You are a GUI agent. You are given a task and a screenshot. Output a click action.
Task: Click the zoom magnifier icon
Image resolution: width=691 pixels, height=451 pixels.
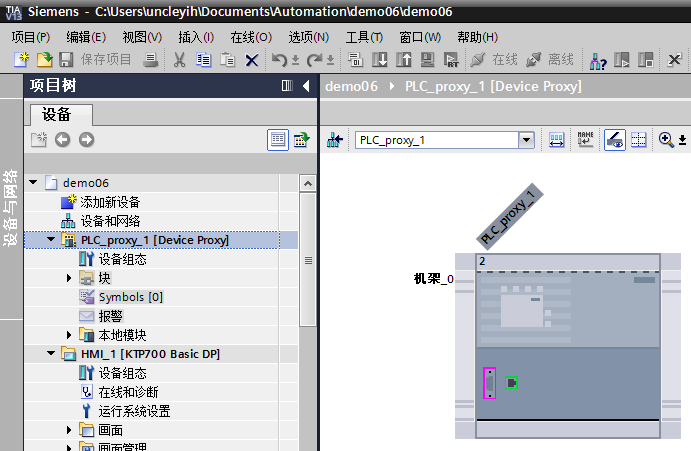click(666, 140)
